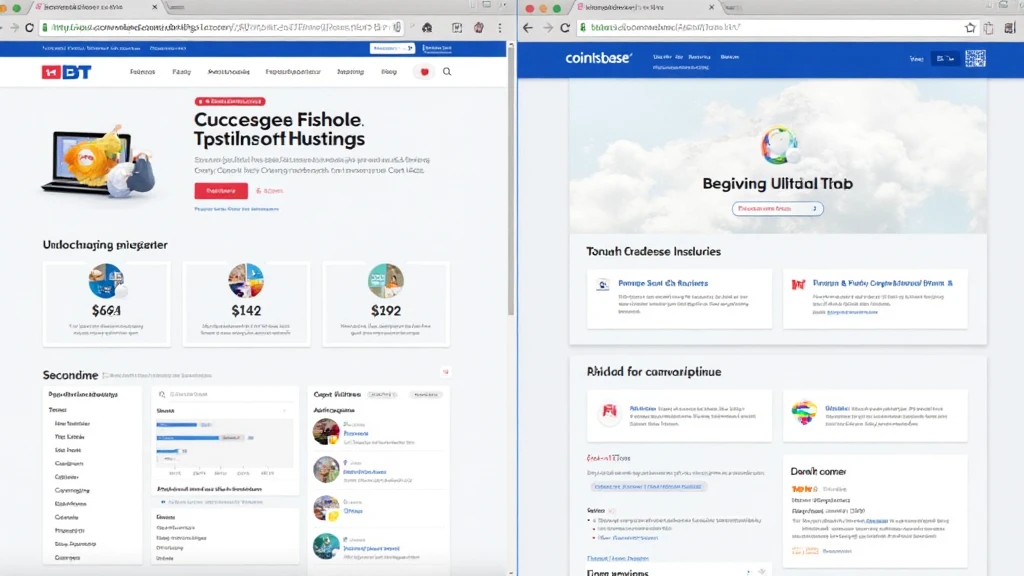
Task: Click the "Doralt comer" card heading
Action: click(818, 472)
